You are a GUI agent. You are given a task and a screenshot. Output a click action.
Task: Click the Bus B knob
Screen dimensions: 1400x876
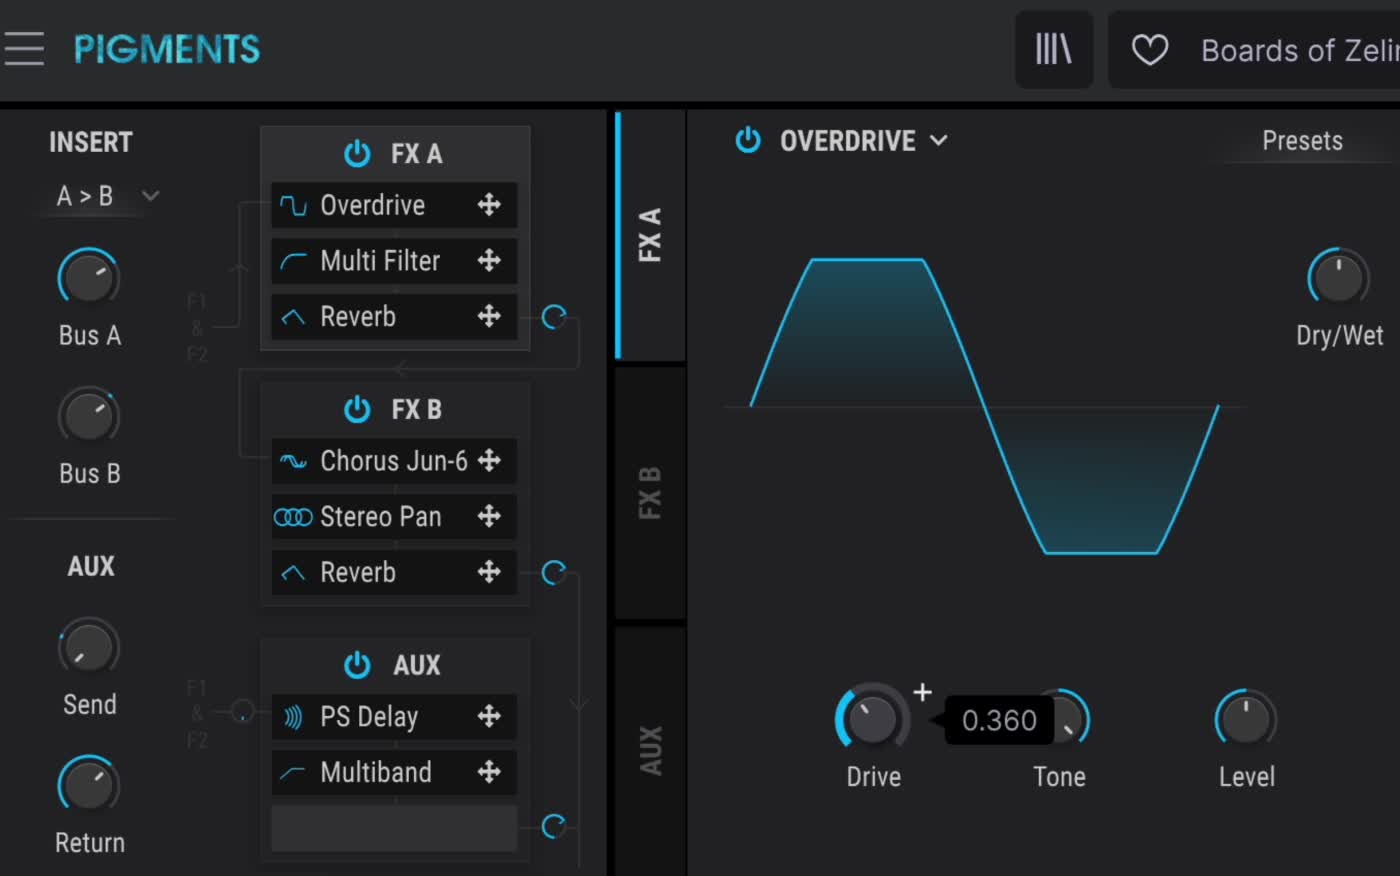coord(89,416)
